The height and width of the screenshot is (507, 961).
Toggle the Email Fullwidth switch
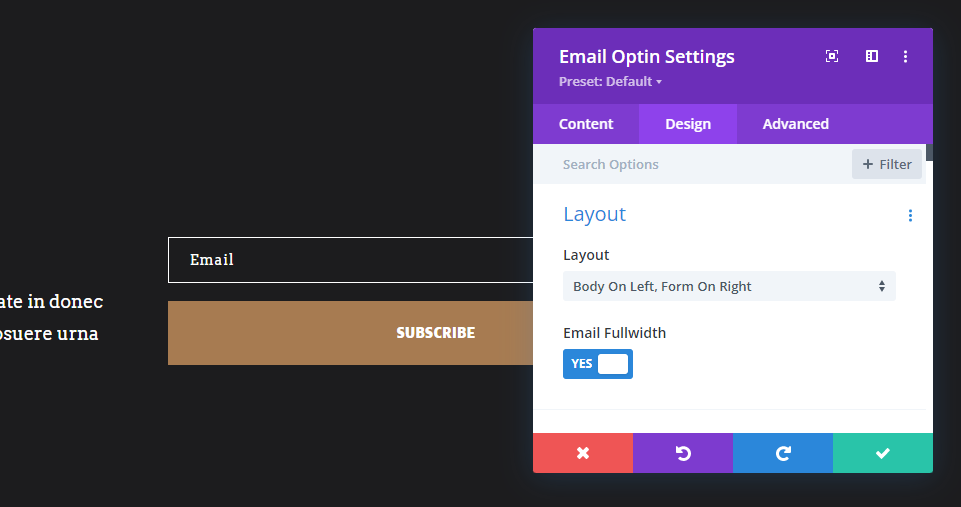point(598,364)
